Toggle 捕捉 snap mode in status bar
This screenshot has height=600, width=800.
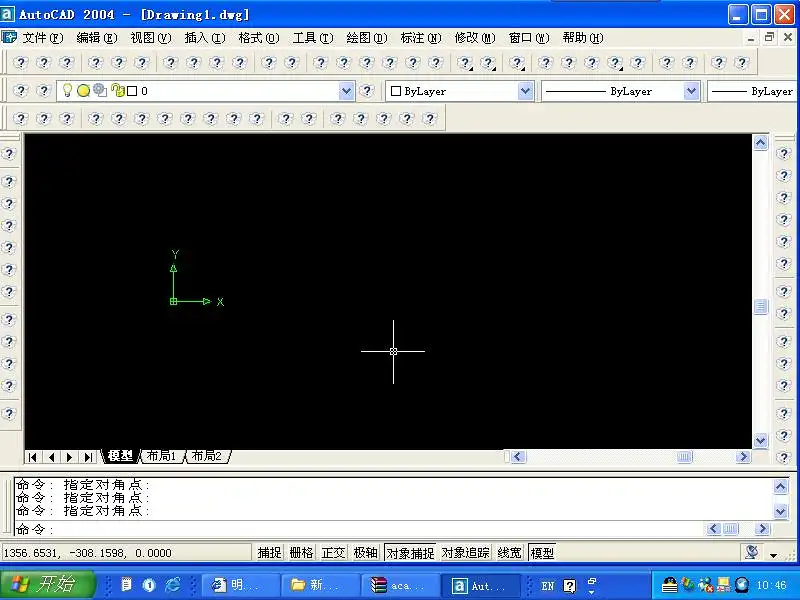[x=269, y=553]
